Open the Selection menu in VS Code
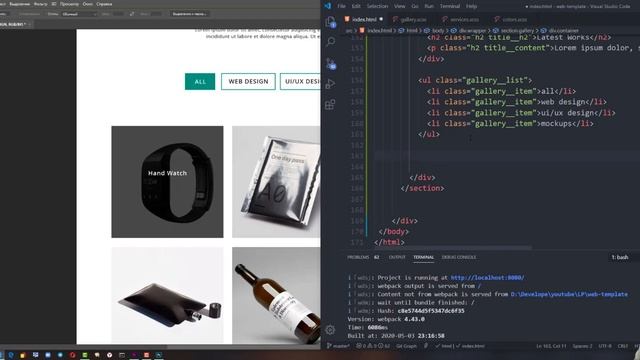The width and height of the screenshot is (640, 360). click(x=377, y=6)
